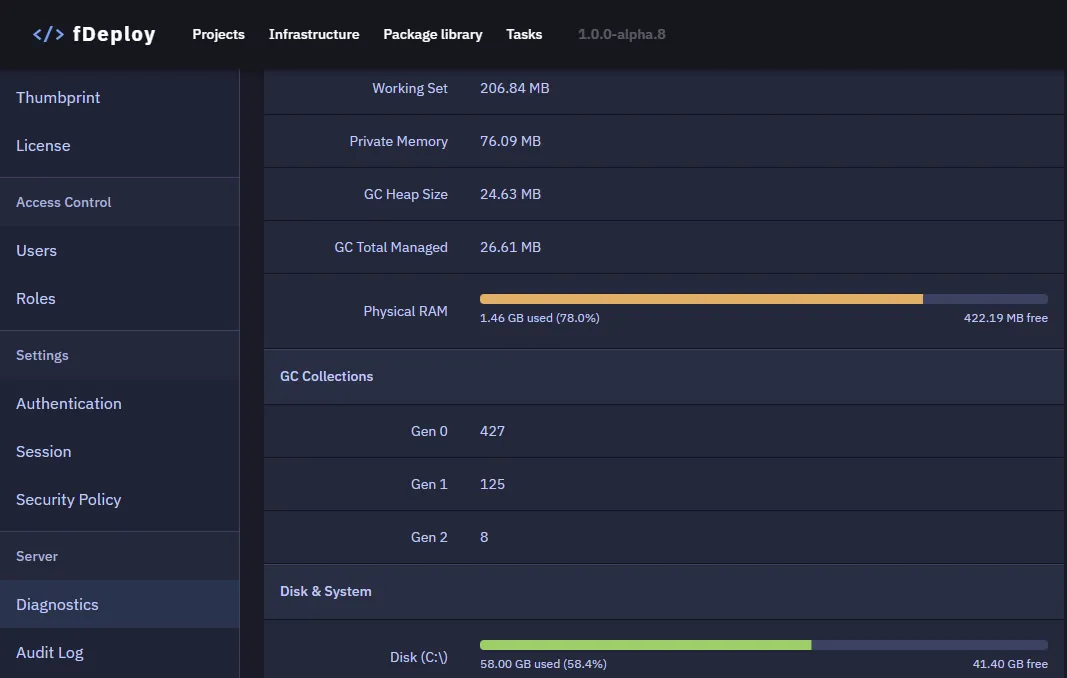Click the 1.0.0-alpha.8 version label
This screenshot has height=678, width=1067.
click(x=621, y=34)
